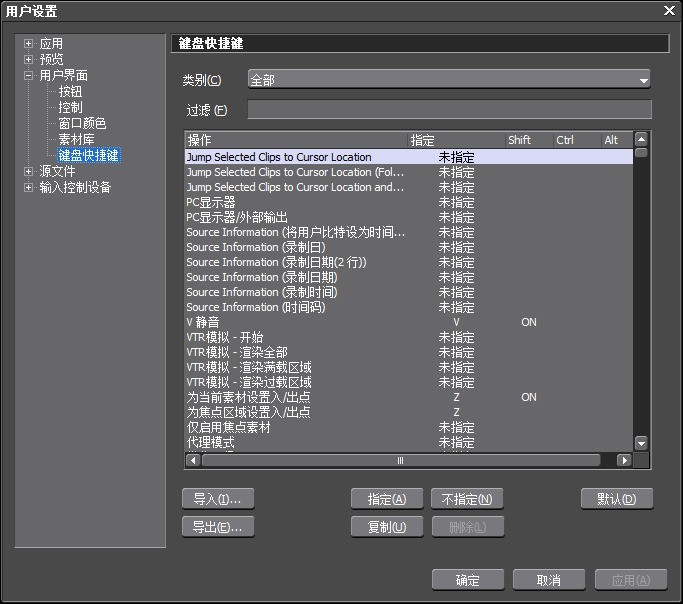This screenshot has height=604, width=683.
Task: Click the 过滤 filter text field
Action: click(x=449, y=110)
